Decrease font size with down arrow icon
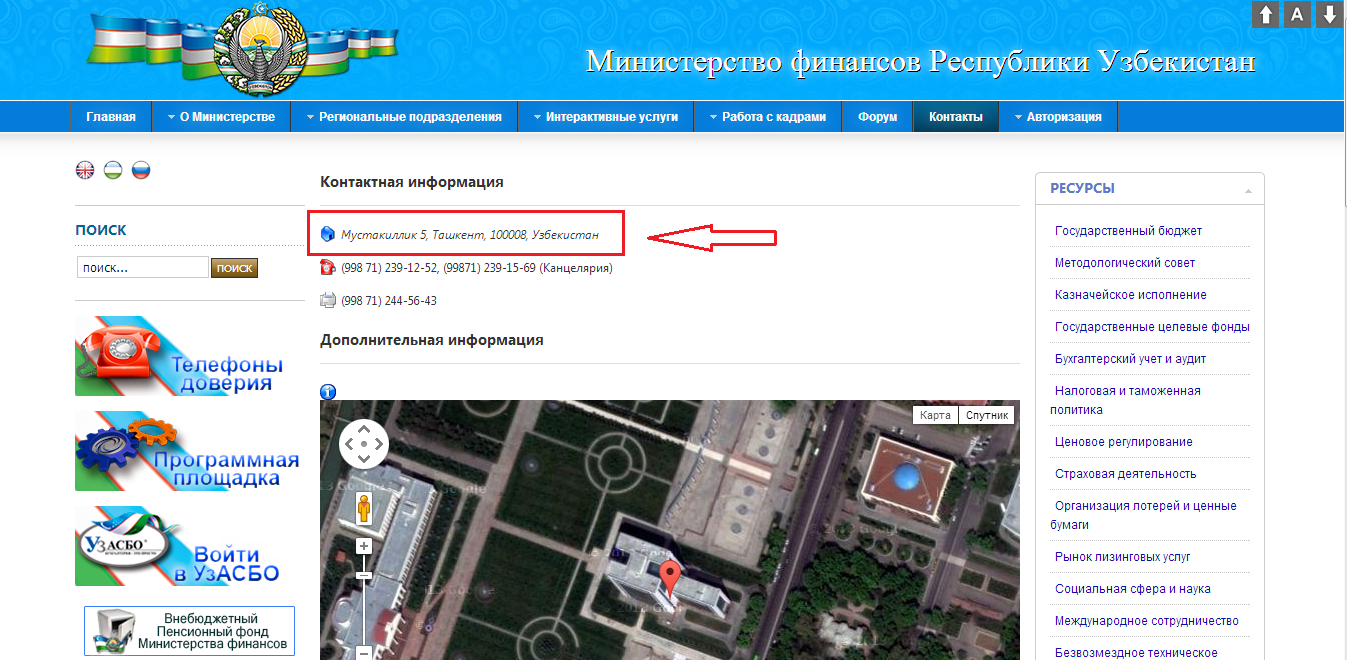The height and width of the screenshot is (660, 1347). (x=1328, y=14)
